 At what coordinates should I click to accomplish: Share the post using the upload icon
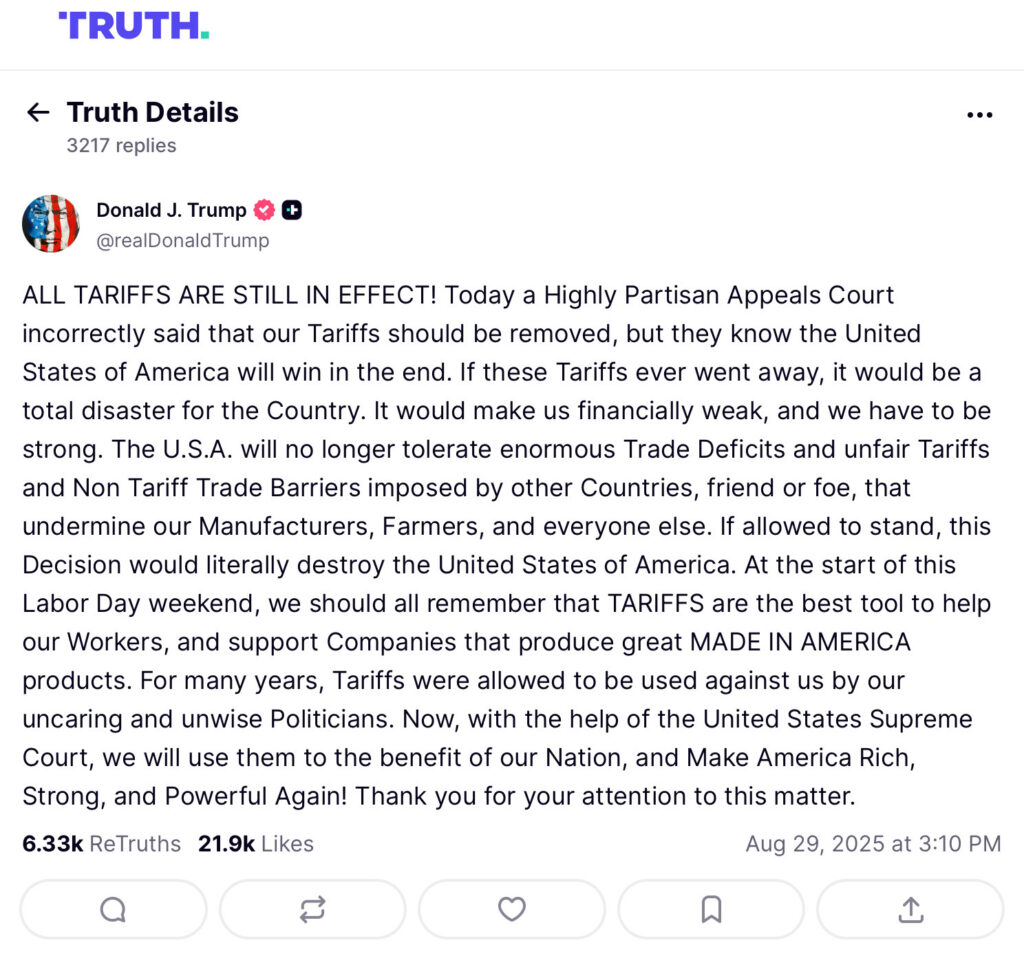[x=910, y=909]
